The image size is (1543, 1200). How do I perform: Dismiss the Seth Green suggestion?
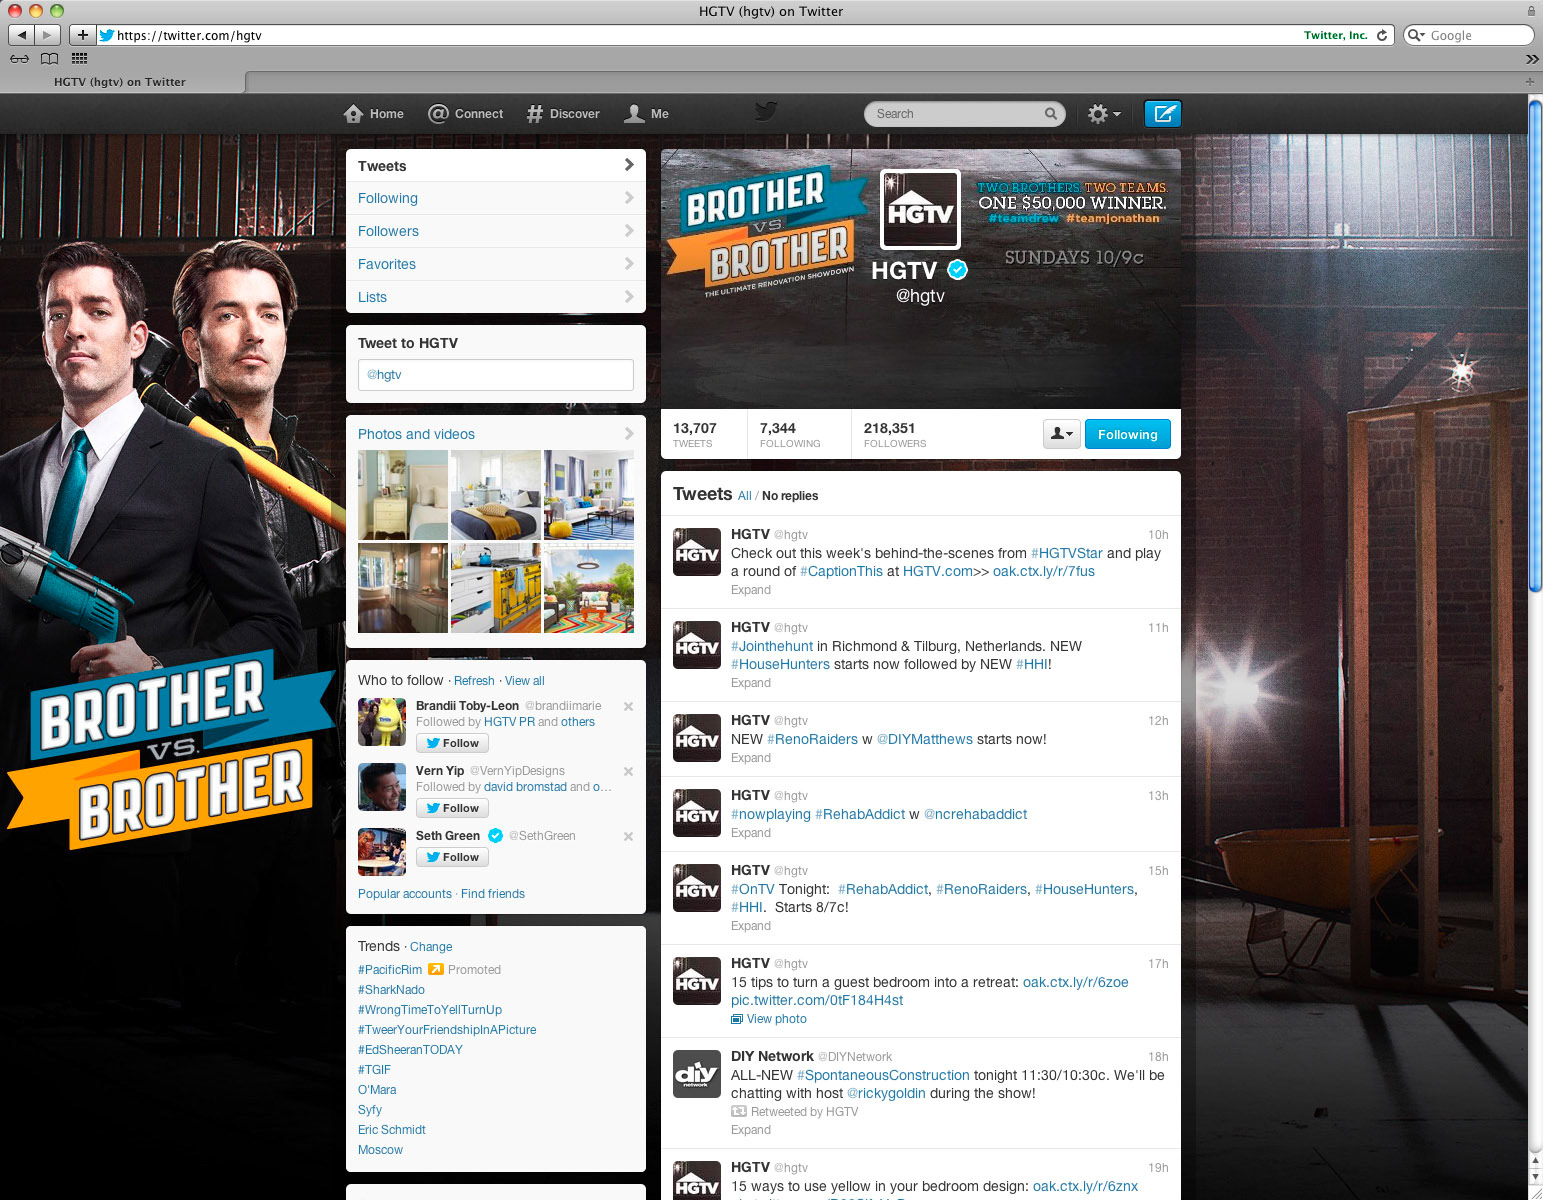click(x=628, y=836)
